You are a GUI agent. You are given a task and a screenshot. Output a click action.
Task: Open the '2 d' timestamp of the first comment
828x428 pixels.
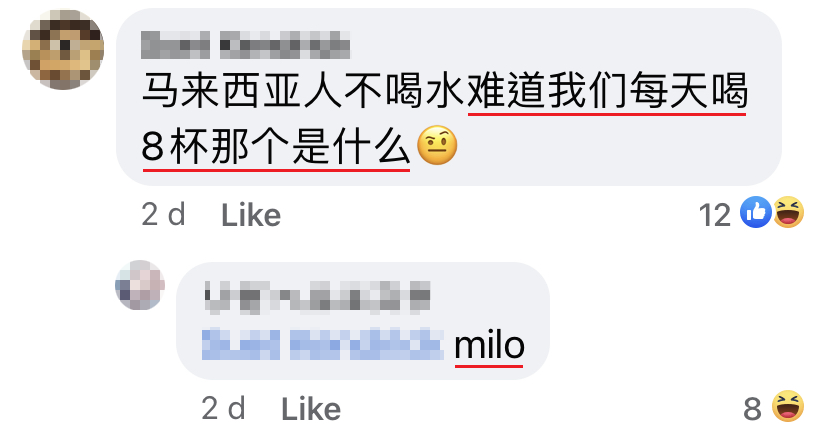pyautogui.click(x=163, y=214)
